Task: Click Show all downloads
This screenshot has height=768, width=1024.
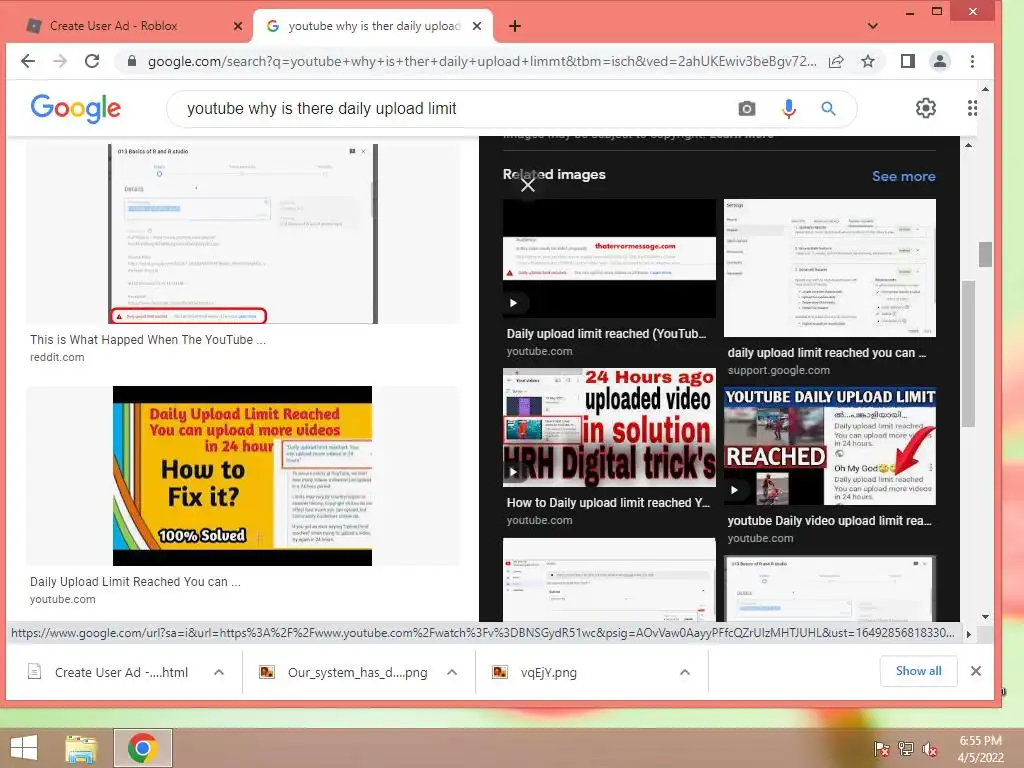Action: tap(918, 671)
